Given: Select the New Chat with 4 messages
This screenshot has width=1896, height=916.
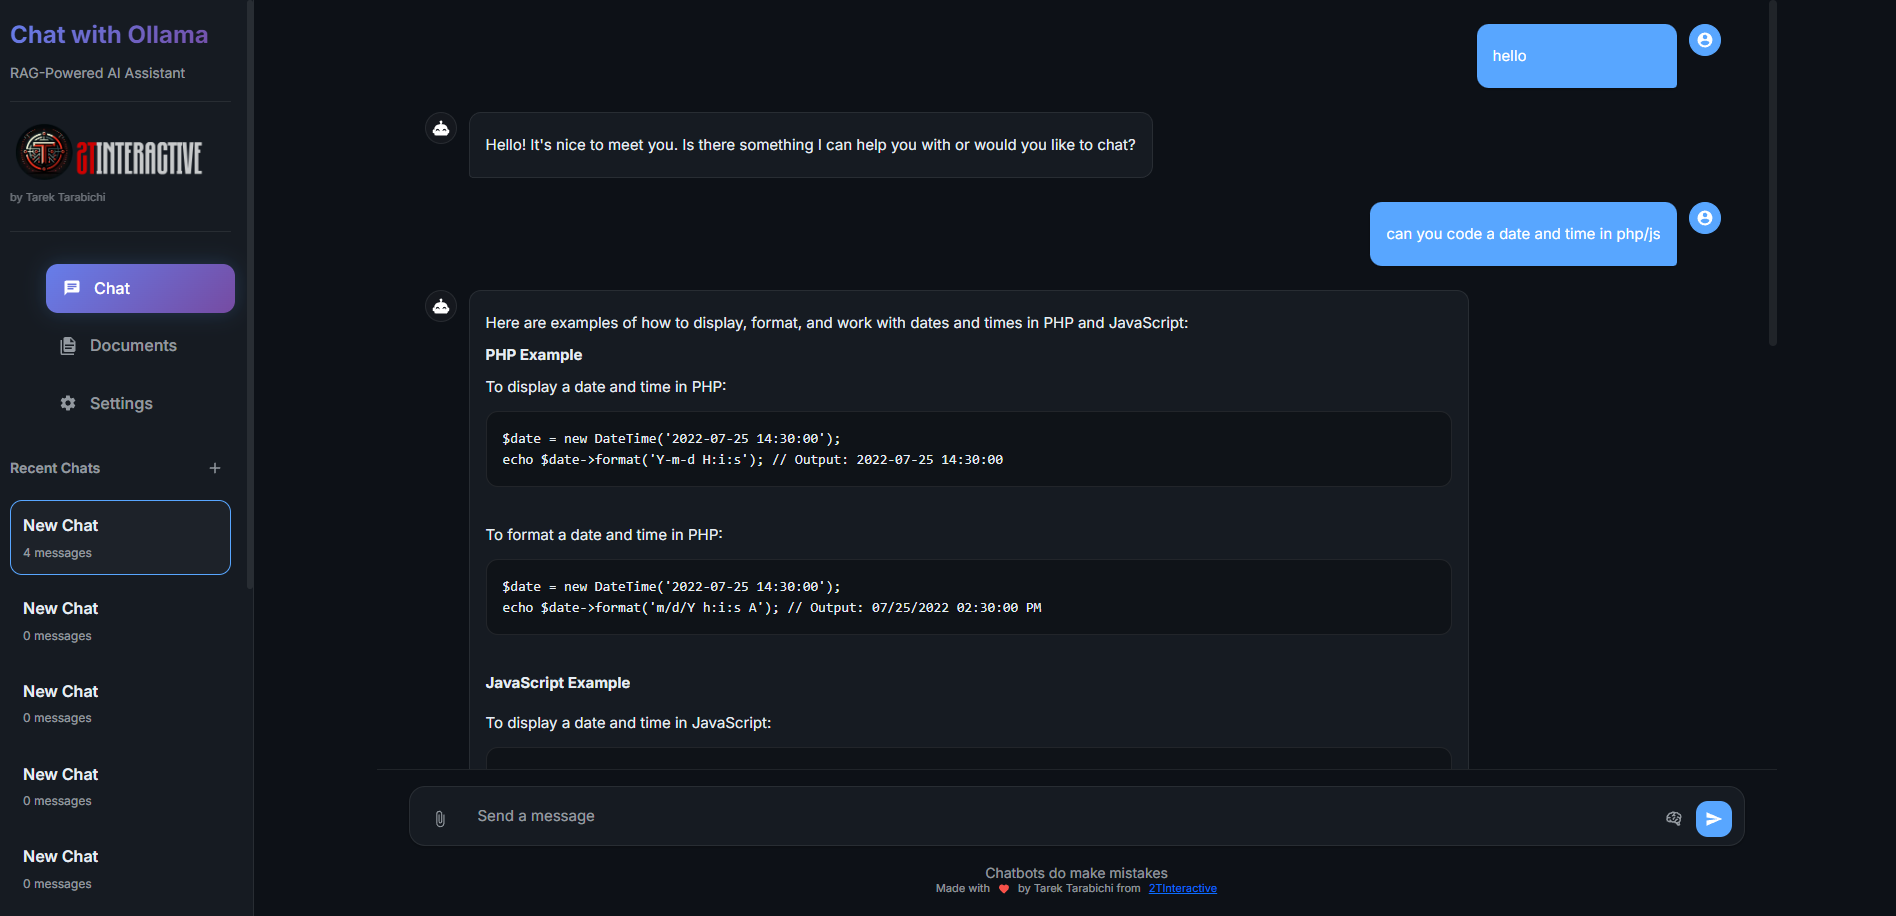Looking at the screenshot, I should coord(120,537).
